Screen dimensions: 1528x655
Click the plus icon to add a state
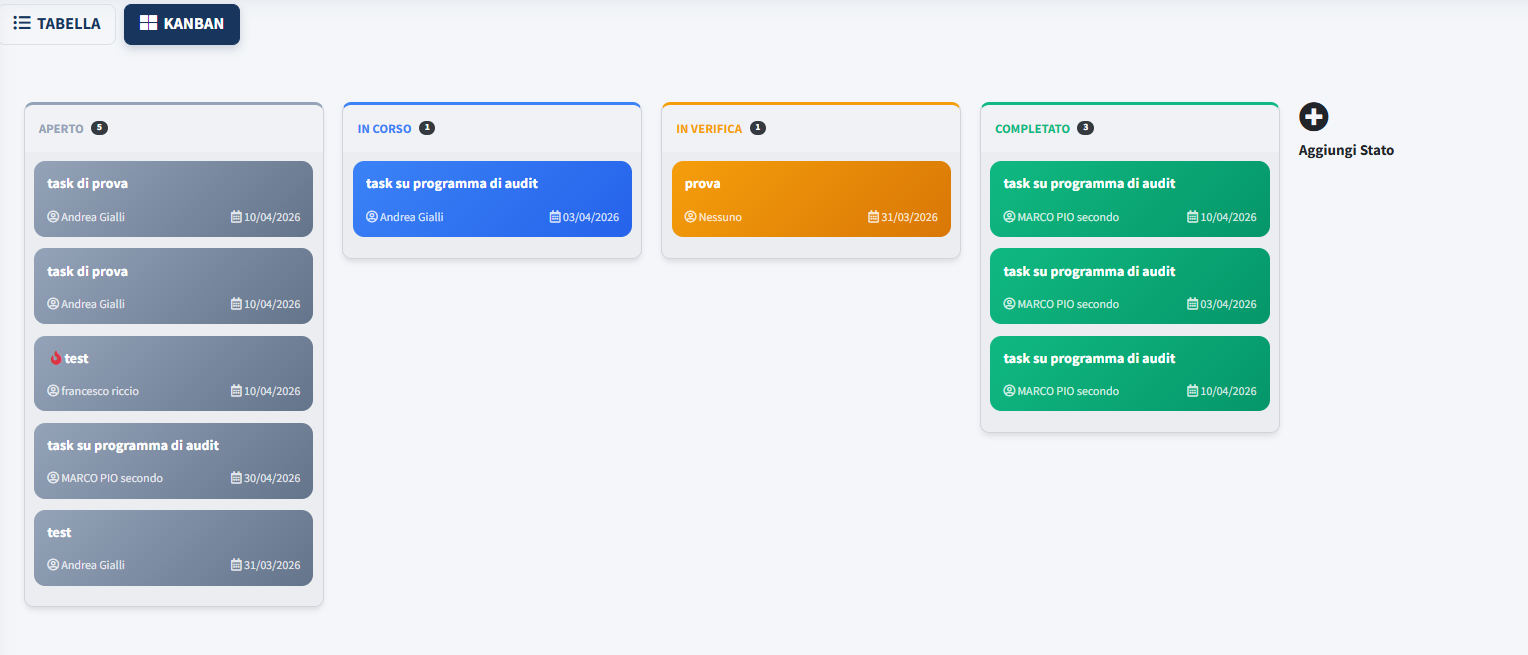(1313, 117)
